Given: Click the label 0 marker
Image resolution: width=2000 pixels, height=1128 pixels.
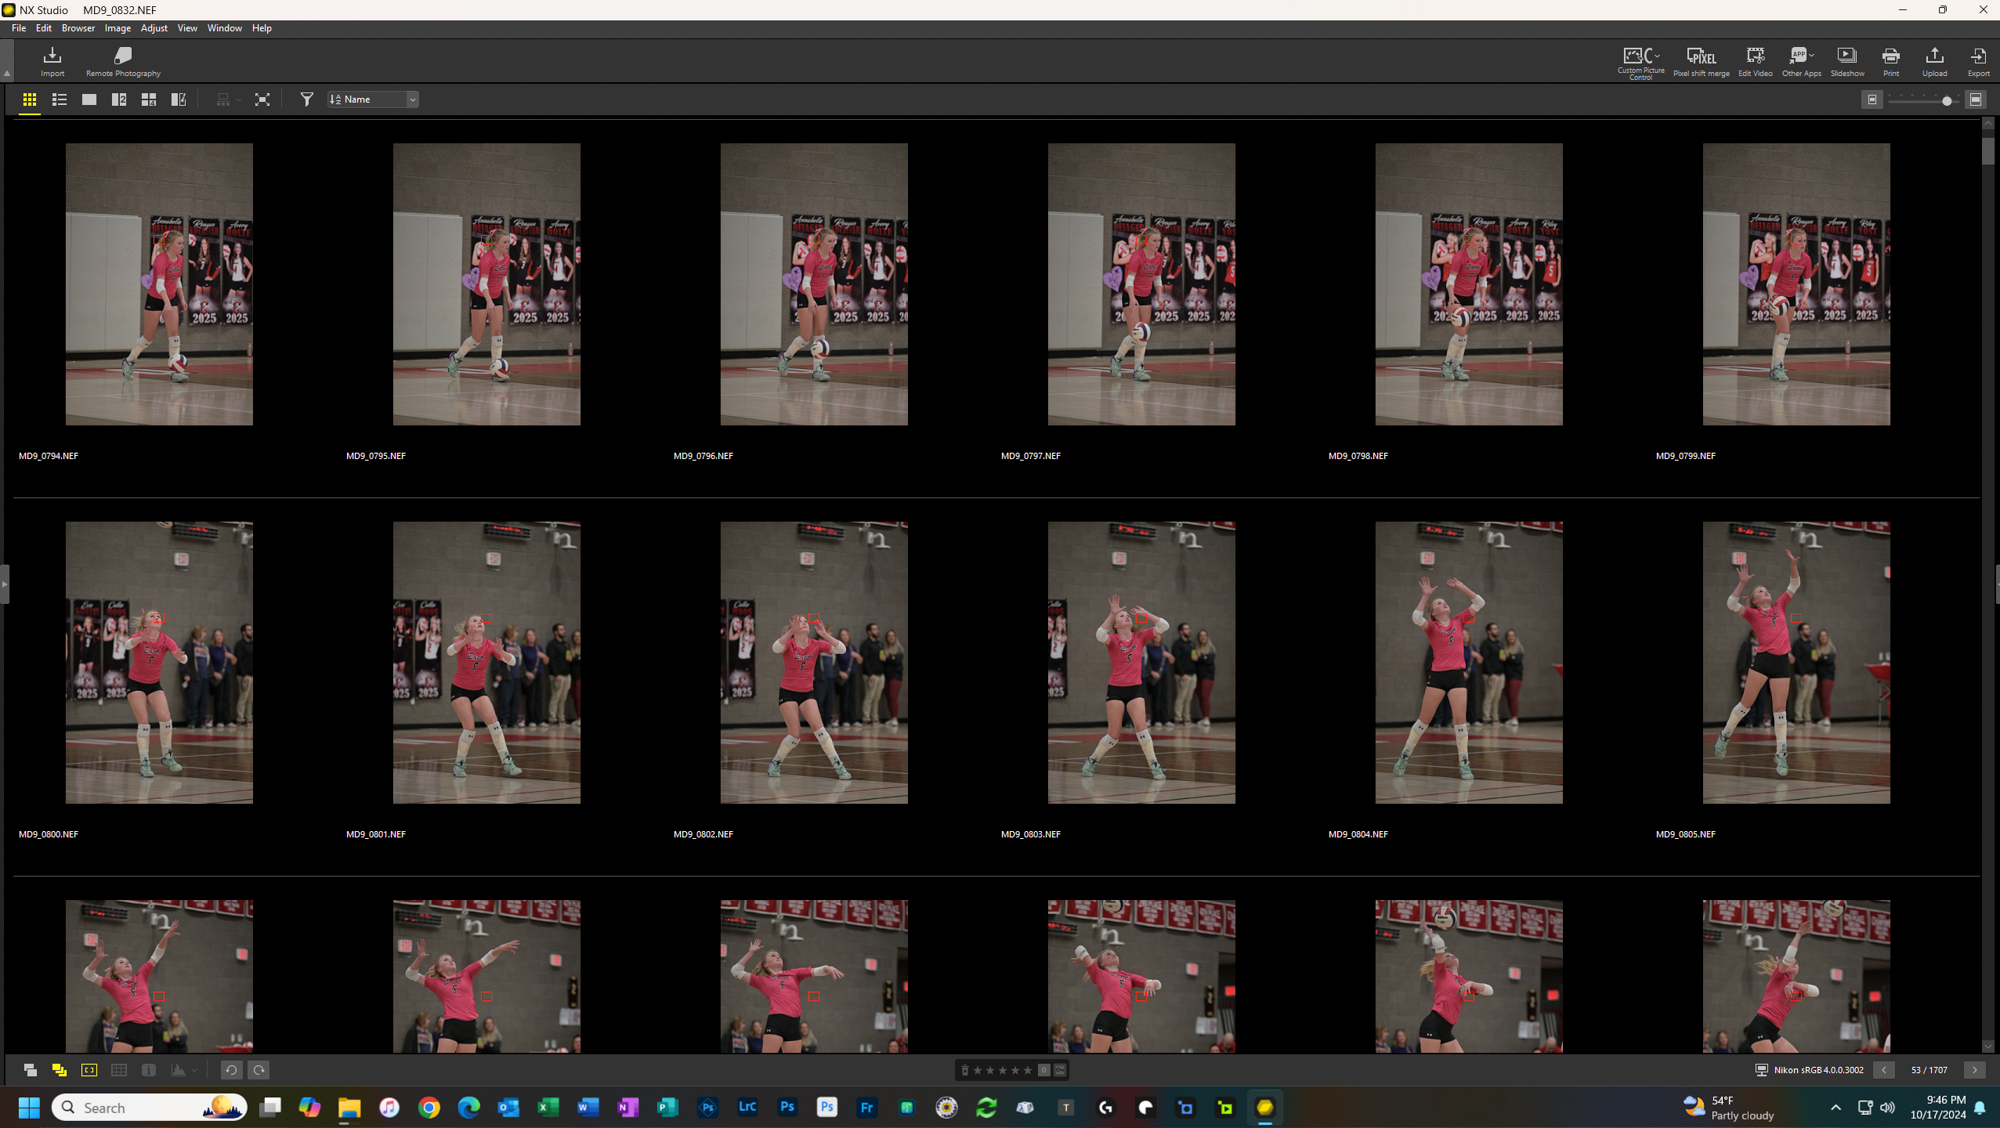Looking at the screenshot, I should point(1044,1070).
